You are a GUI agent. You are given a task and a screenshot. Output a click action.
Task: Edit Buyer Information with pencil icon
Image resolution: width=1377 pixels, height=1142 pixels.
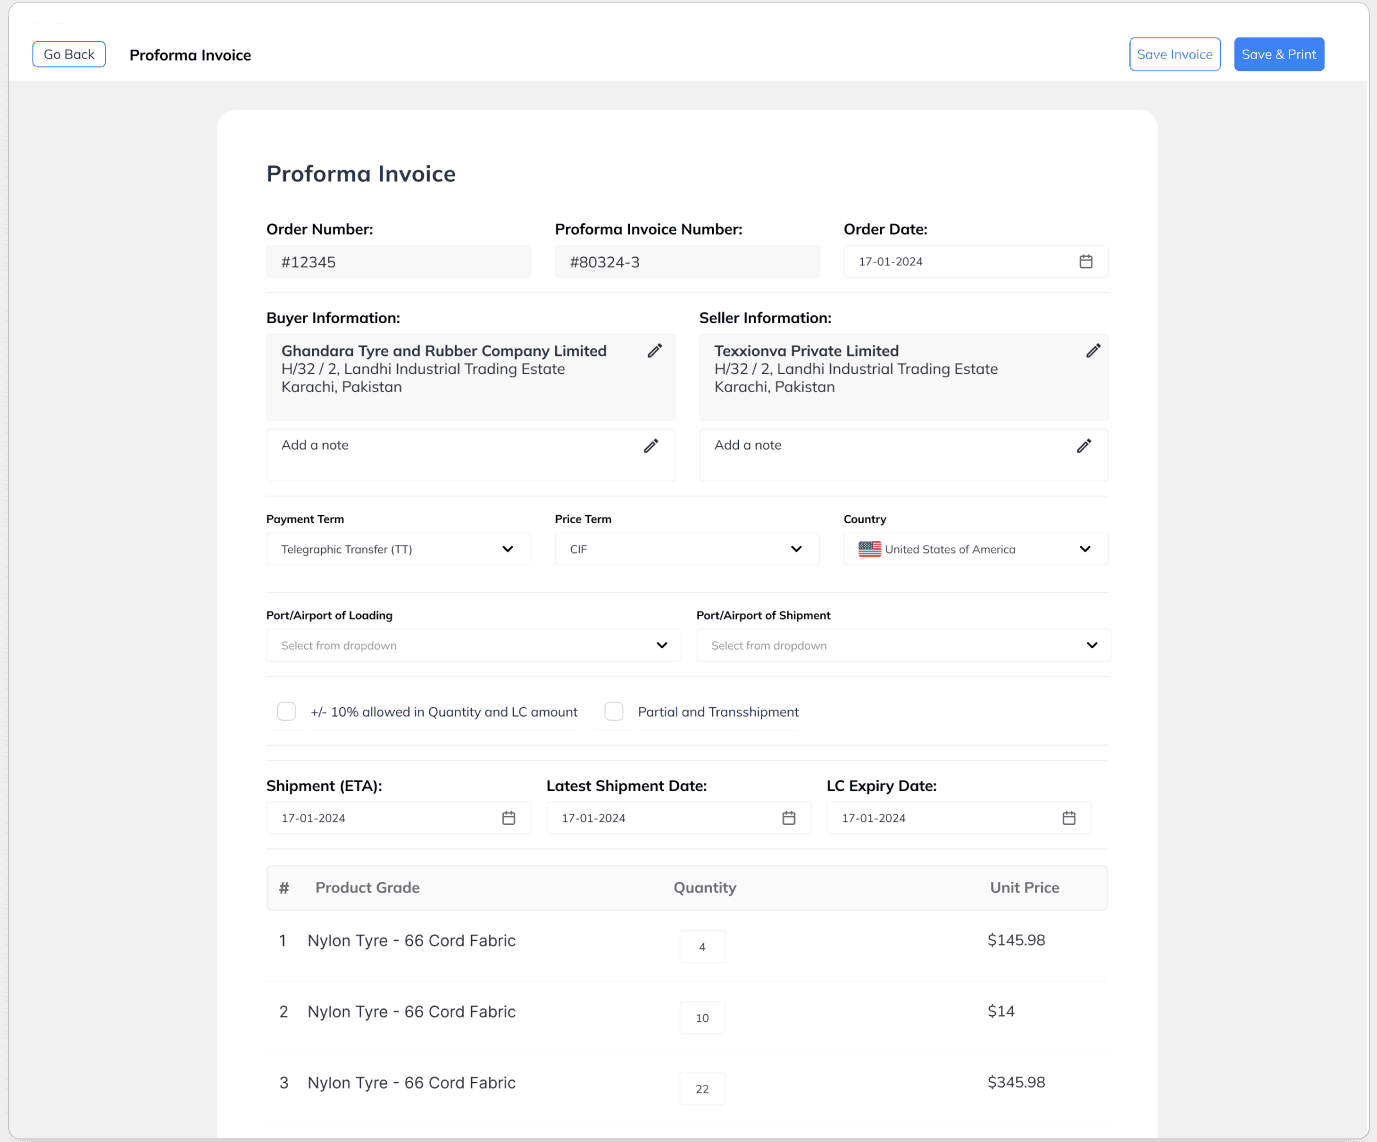coord(654,351)
